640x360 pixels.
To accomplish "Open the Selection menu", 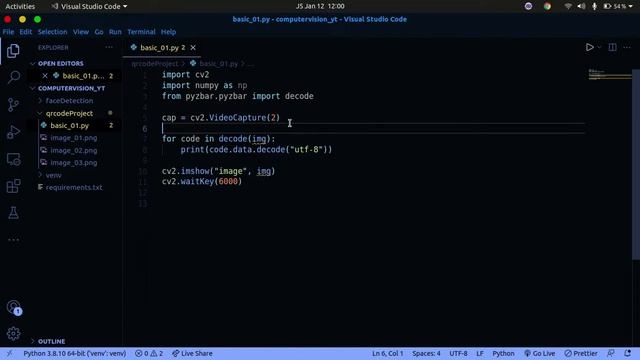I will pyautogui.click(x=52, y=32).
